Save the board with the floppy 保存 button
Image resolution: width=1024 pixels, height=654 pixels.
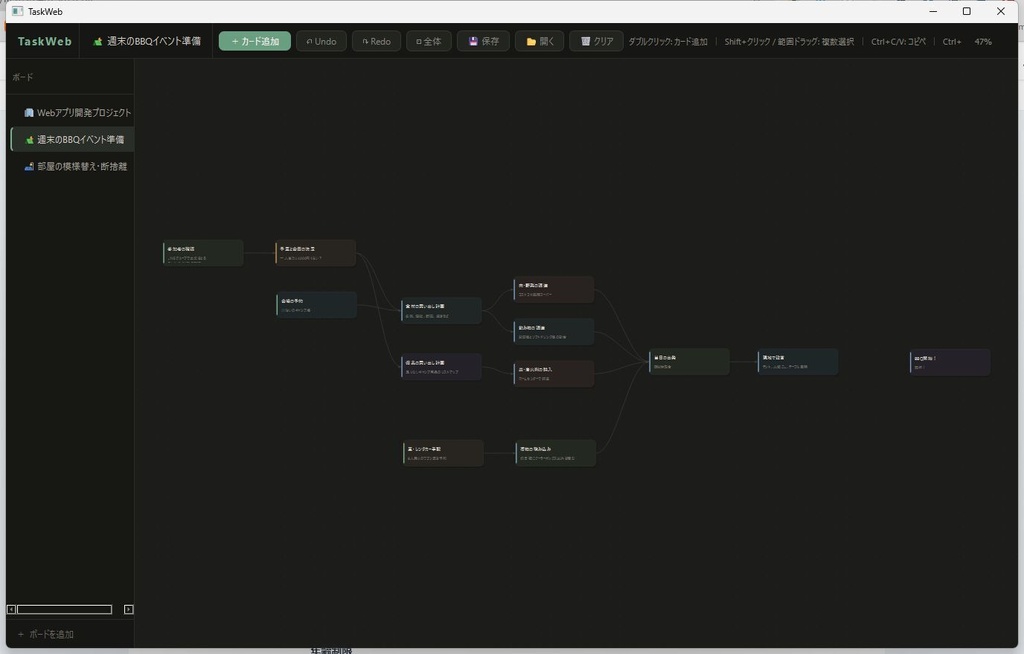point(483,41)
